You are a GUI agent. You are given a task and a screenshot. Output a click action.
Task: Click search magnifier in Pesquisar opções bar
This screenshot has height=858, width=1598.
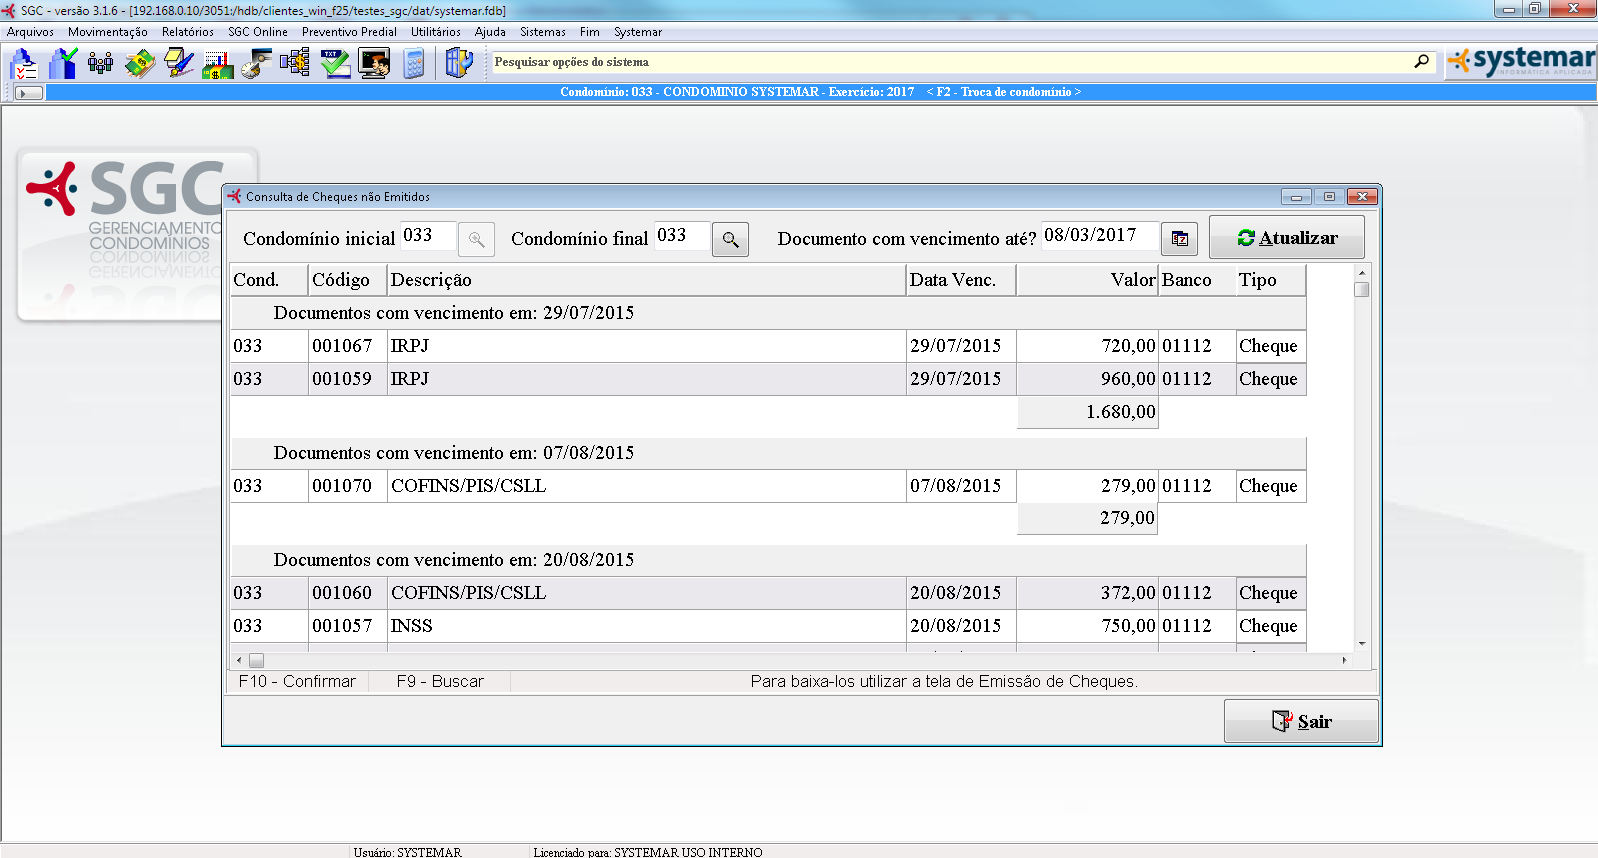tap(1421, 62)
